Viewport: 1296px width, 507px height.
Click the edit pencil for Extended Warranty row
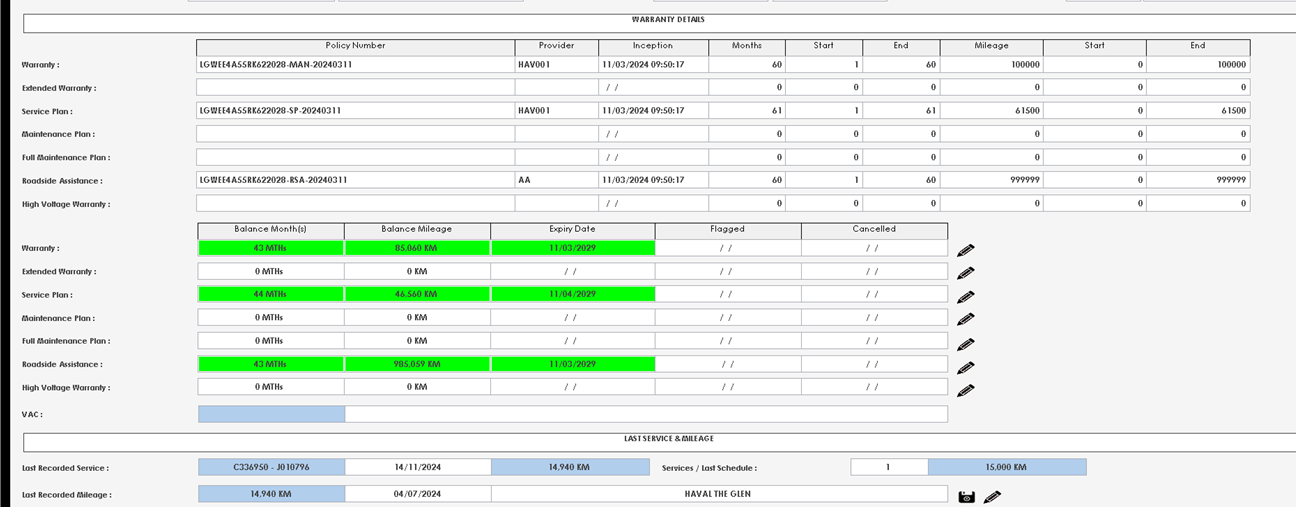(965, 273)
